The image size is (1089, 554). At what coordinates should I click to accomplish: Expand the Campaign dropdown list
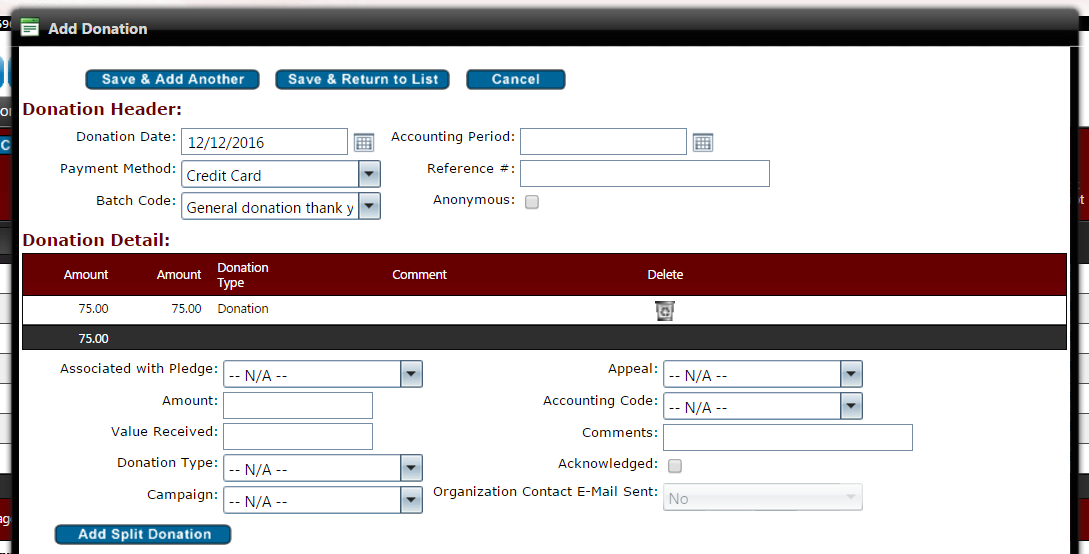point(411,500)
